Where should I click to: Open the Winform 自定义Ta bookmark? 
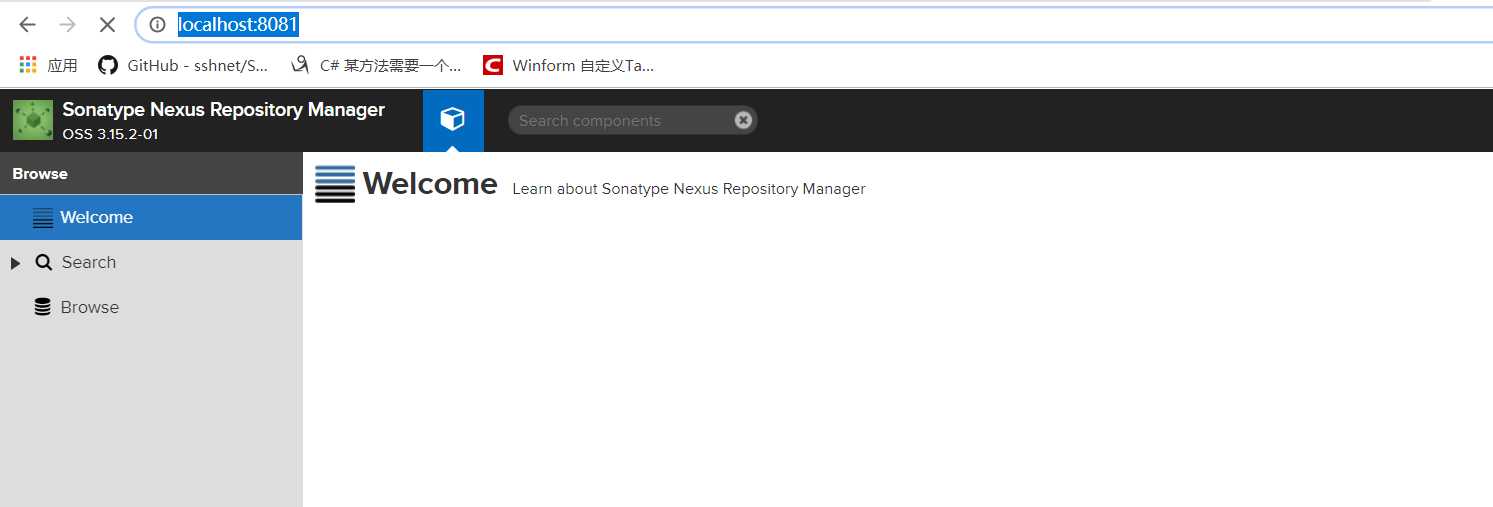coord(568,65)
